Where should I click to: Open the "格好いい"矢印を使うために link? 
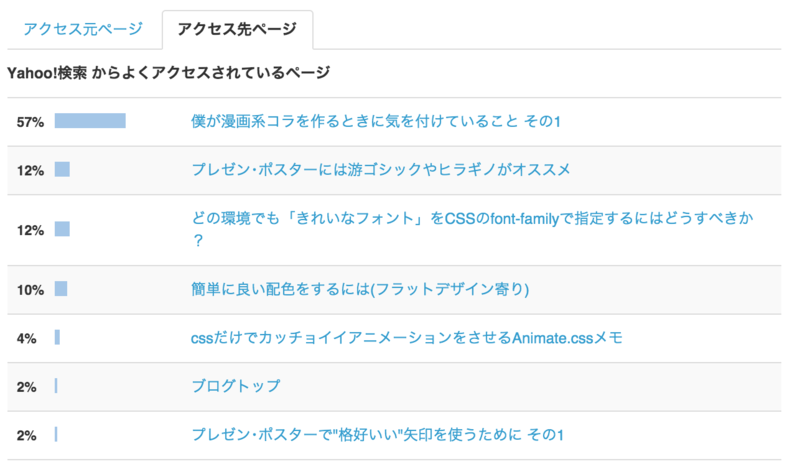378,435
